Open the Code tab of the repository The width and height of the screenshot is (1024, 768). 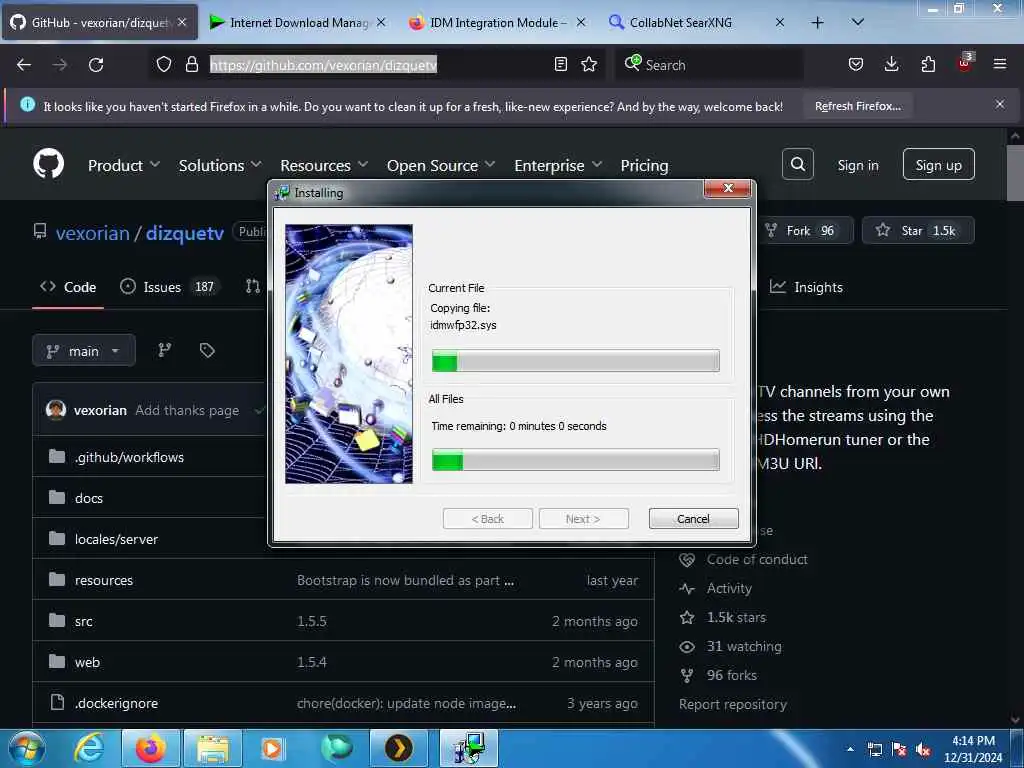[x=68, y=287]
